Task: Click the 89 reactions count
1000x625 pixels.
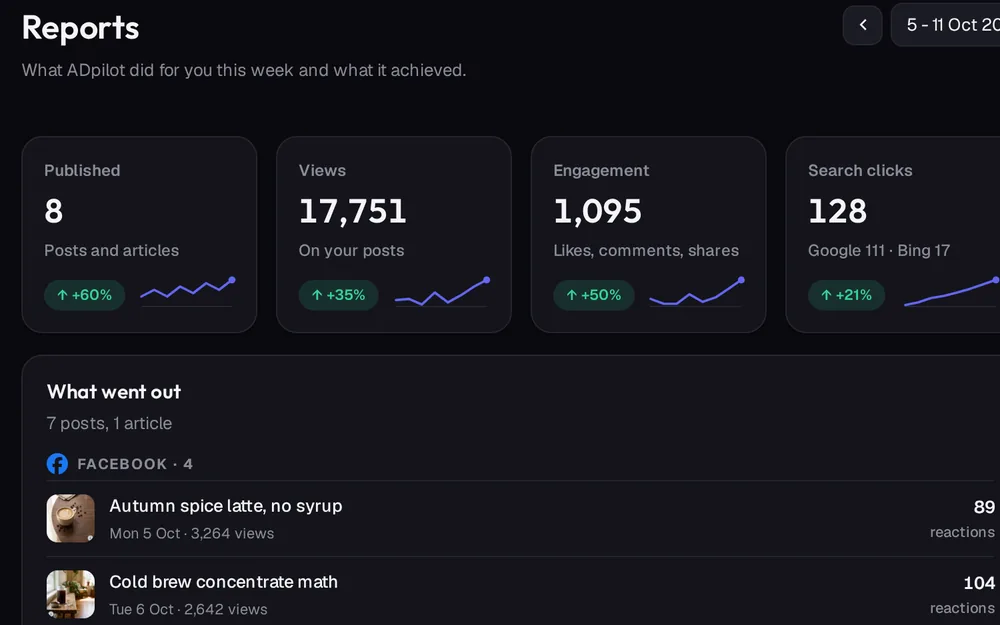Action: 962,518
